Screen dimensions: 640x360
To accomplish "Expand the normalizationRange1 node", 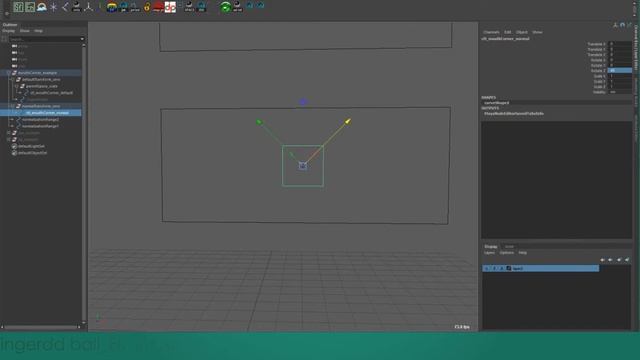I will click(13, 126).
